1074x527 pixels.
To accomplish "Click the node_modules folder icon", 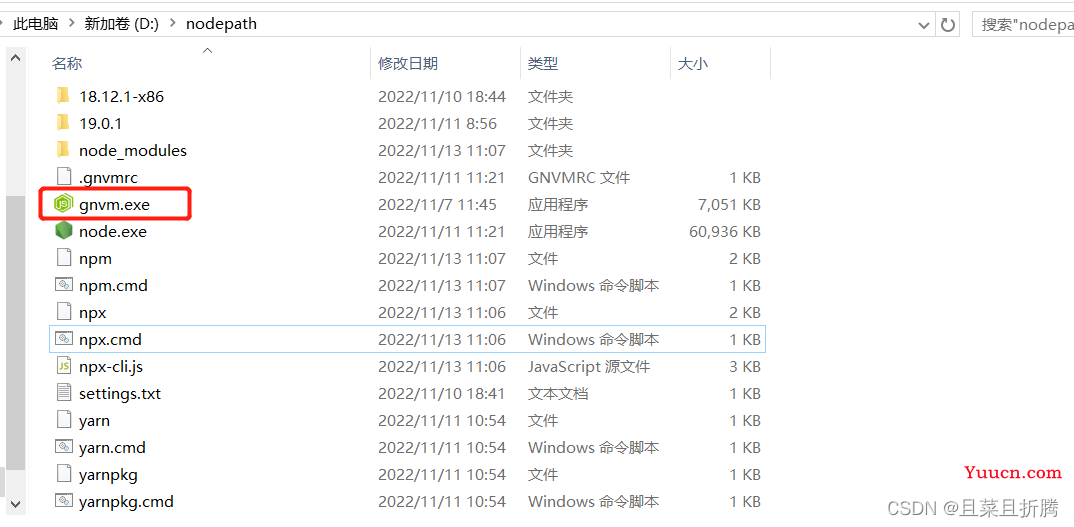I will pyautogui.click(x=63, y=150).
